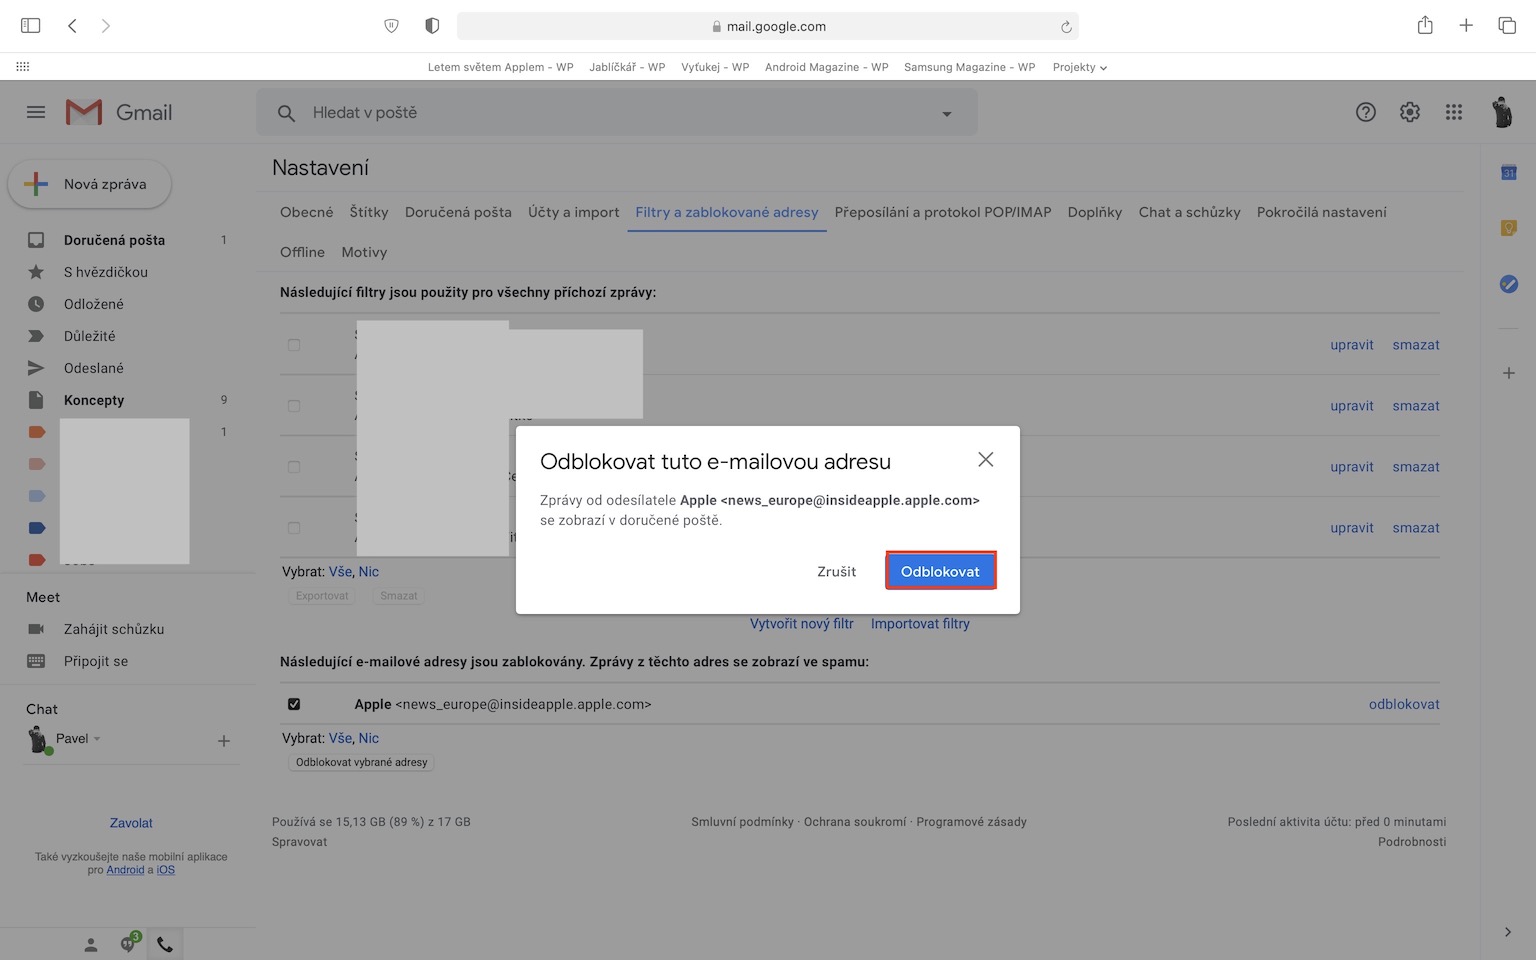
Task: Compose with Nová zpráva button
Action: [90, 184]
